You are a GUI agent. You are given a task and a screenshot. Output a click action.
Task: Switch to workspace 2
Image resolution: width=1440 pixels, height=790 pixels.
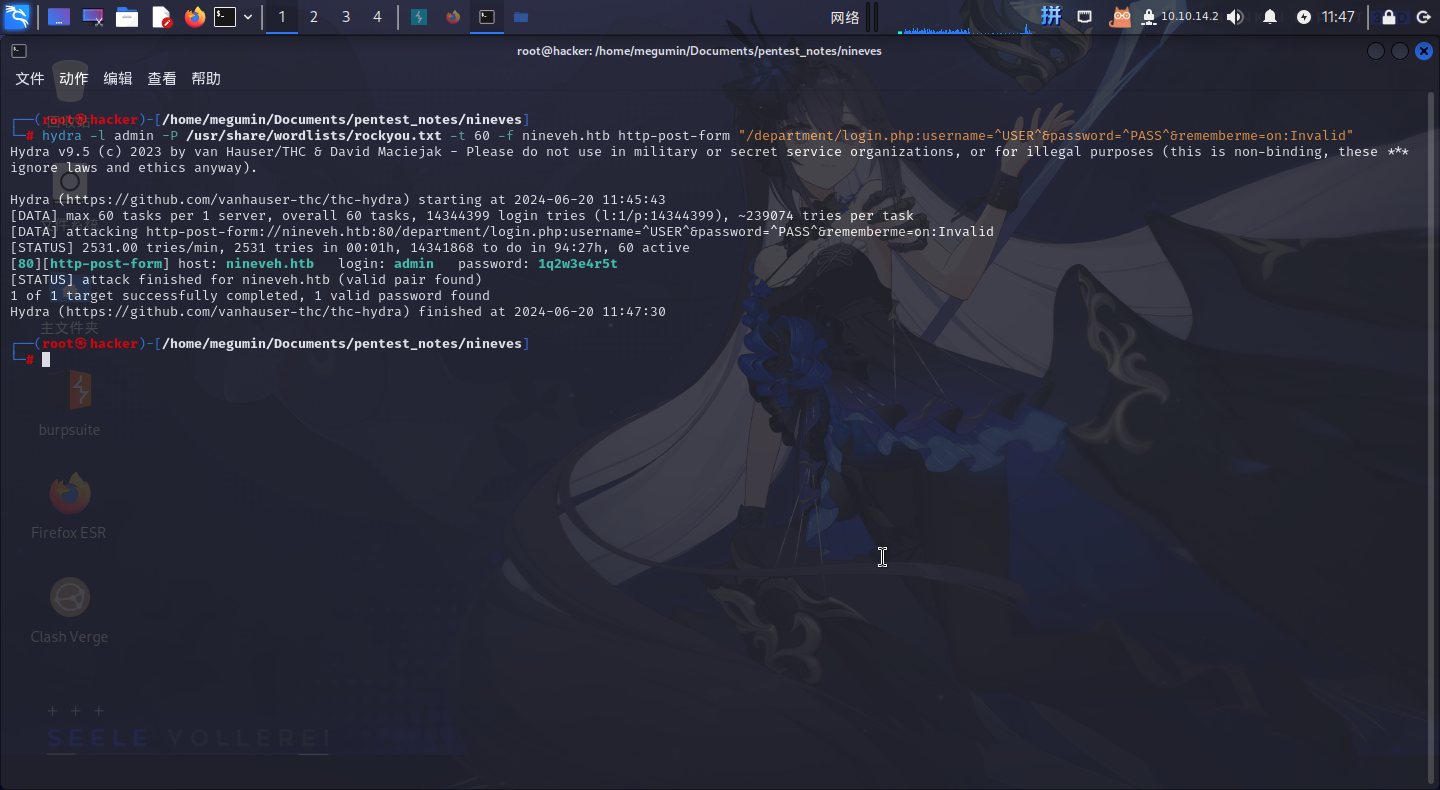click(x=314, y=17)
